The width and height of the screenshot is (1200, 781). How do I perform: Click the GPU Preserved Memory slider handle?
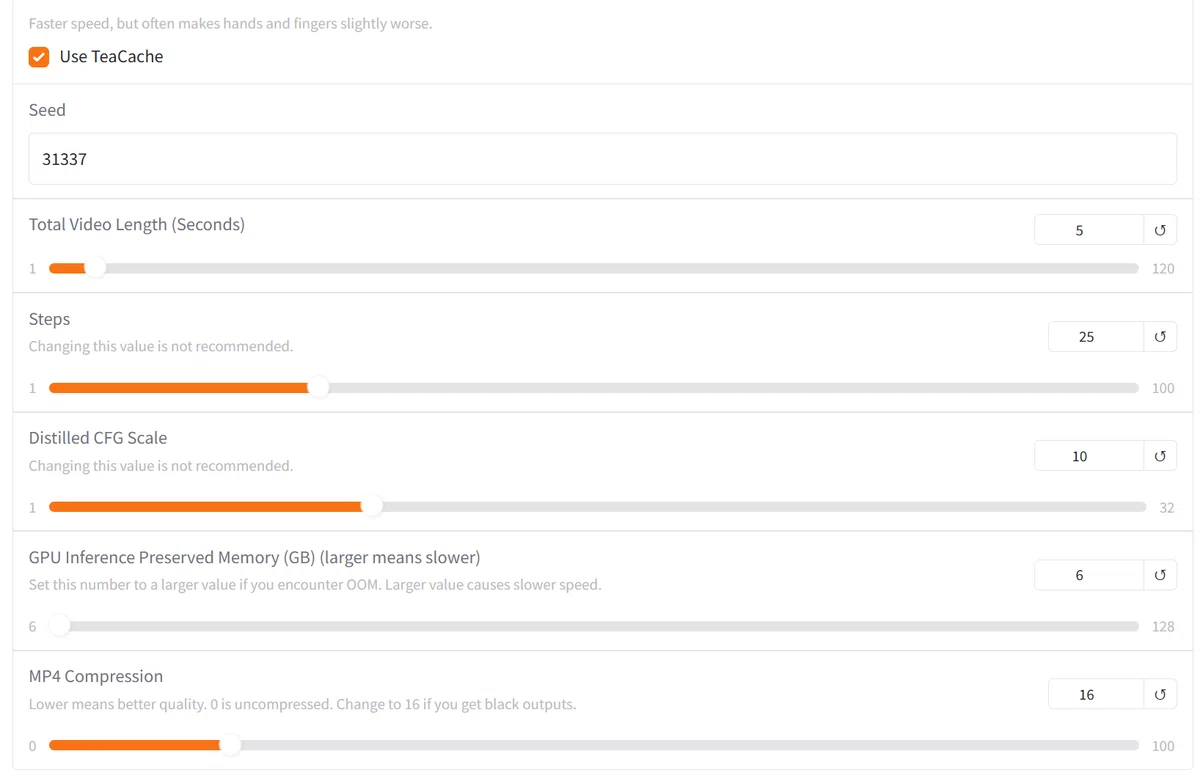60,626
